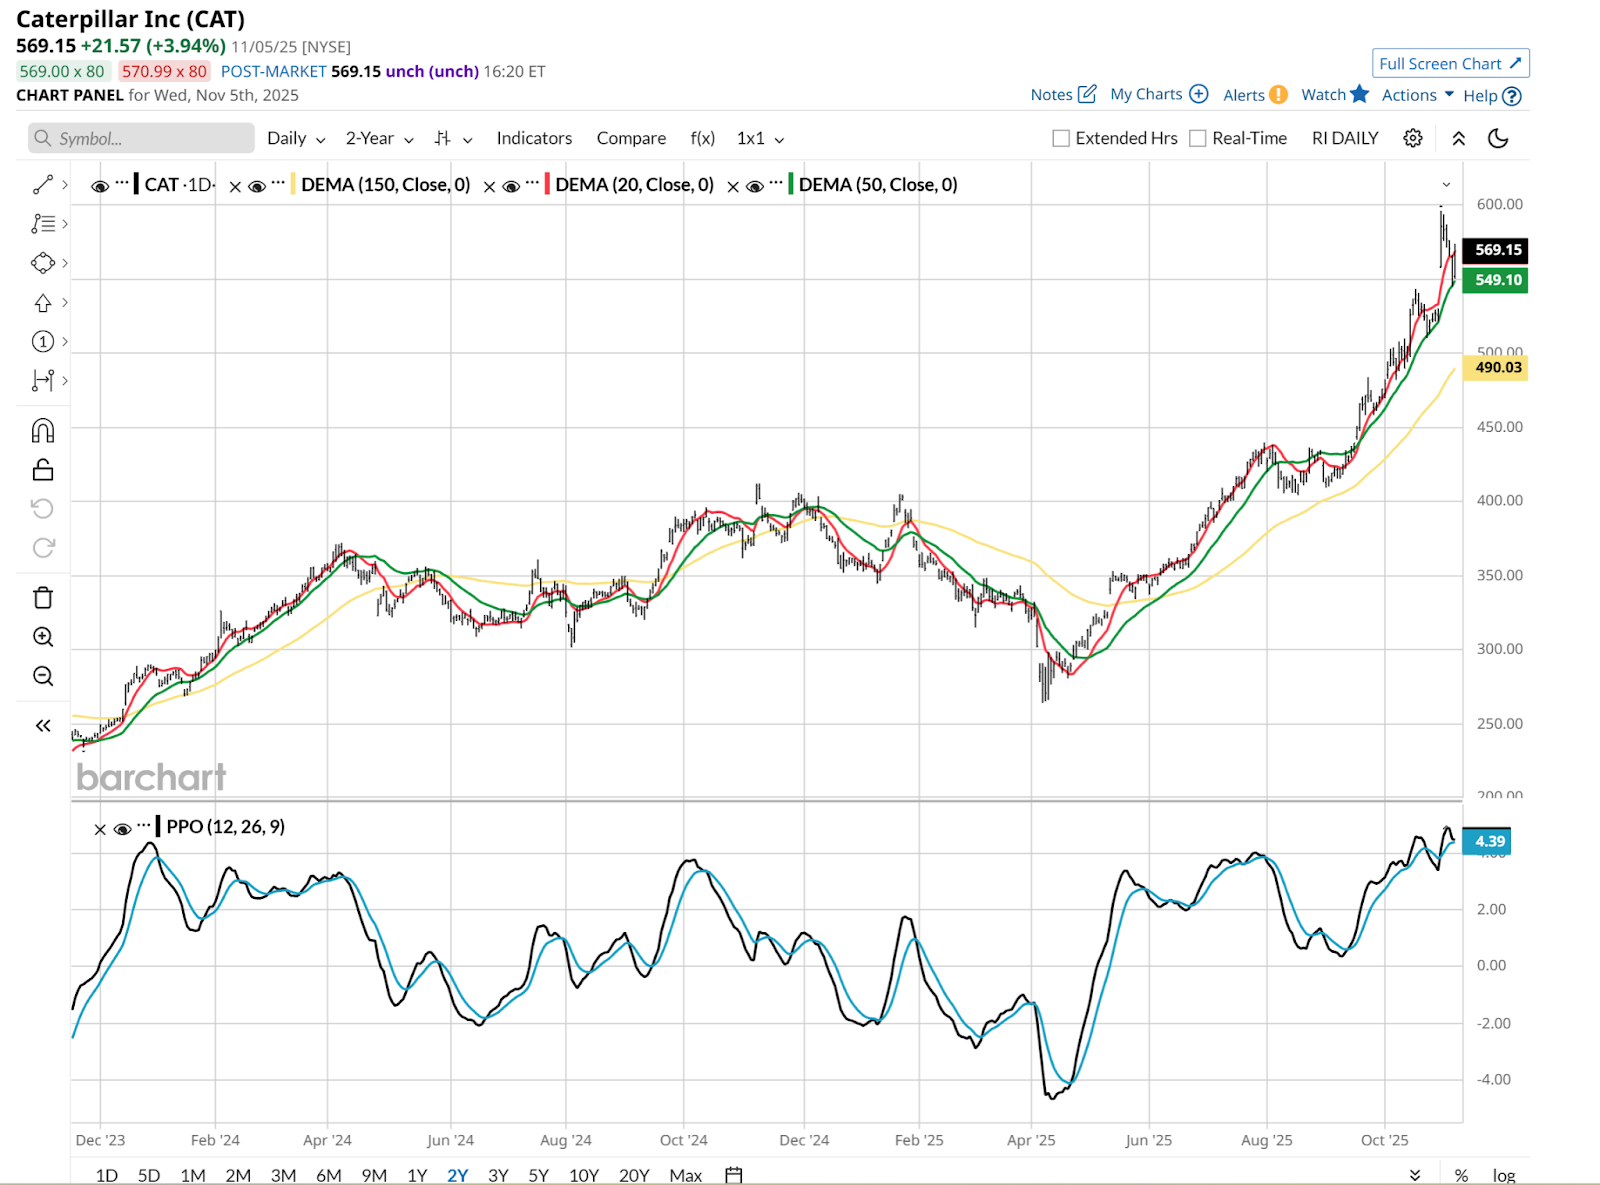
Task: Click the Full Screen Chart button
Action: pyautogui.click(x=1450, y=64)
